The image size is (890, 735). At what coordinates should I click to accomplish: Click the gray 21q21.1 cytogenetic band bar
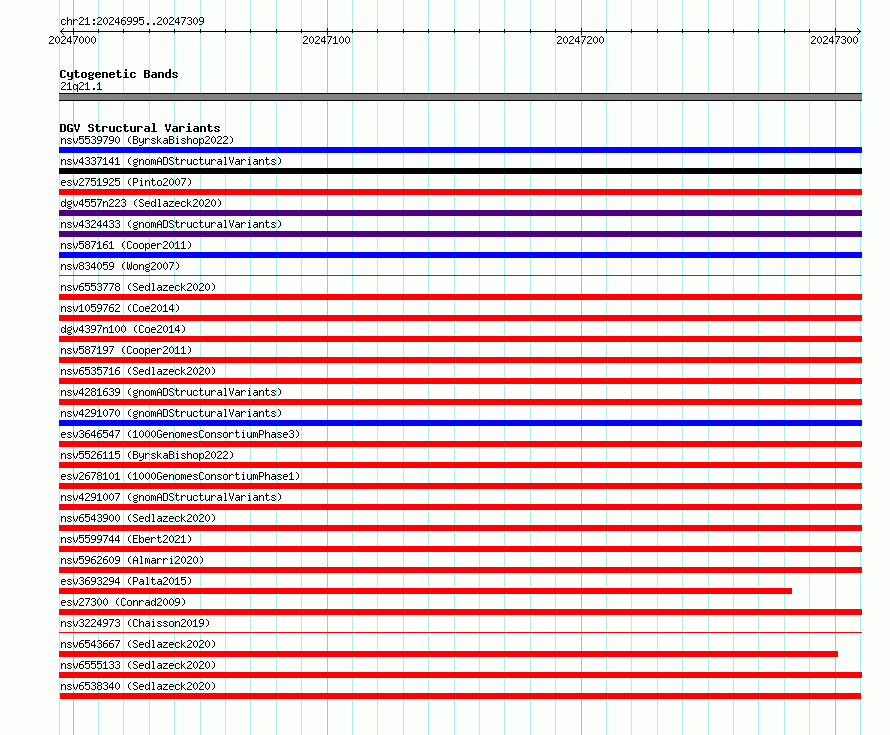tap(460, 97)
